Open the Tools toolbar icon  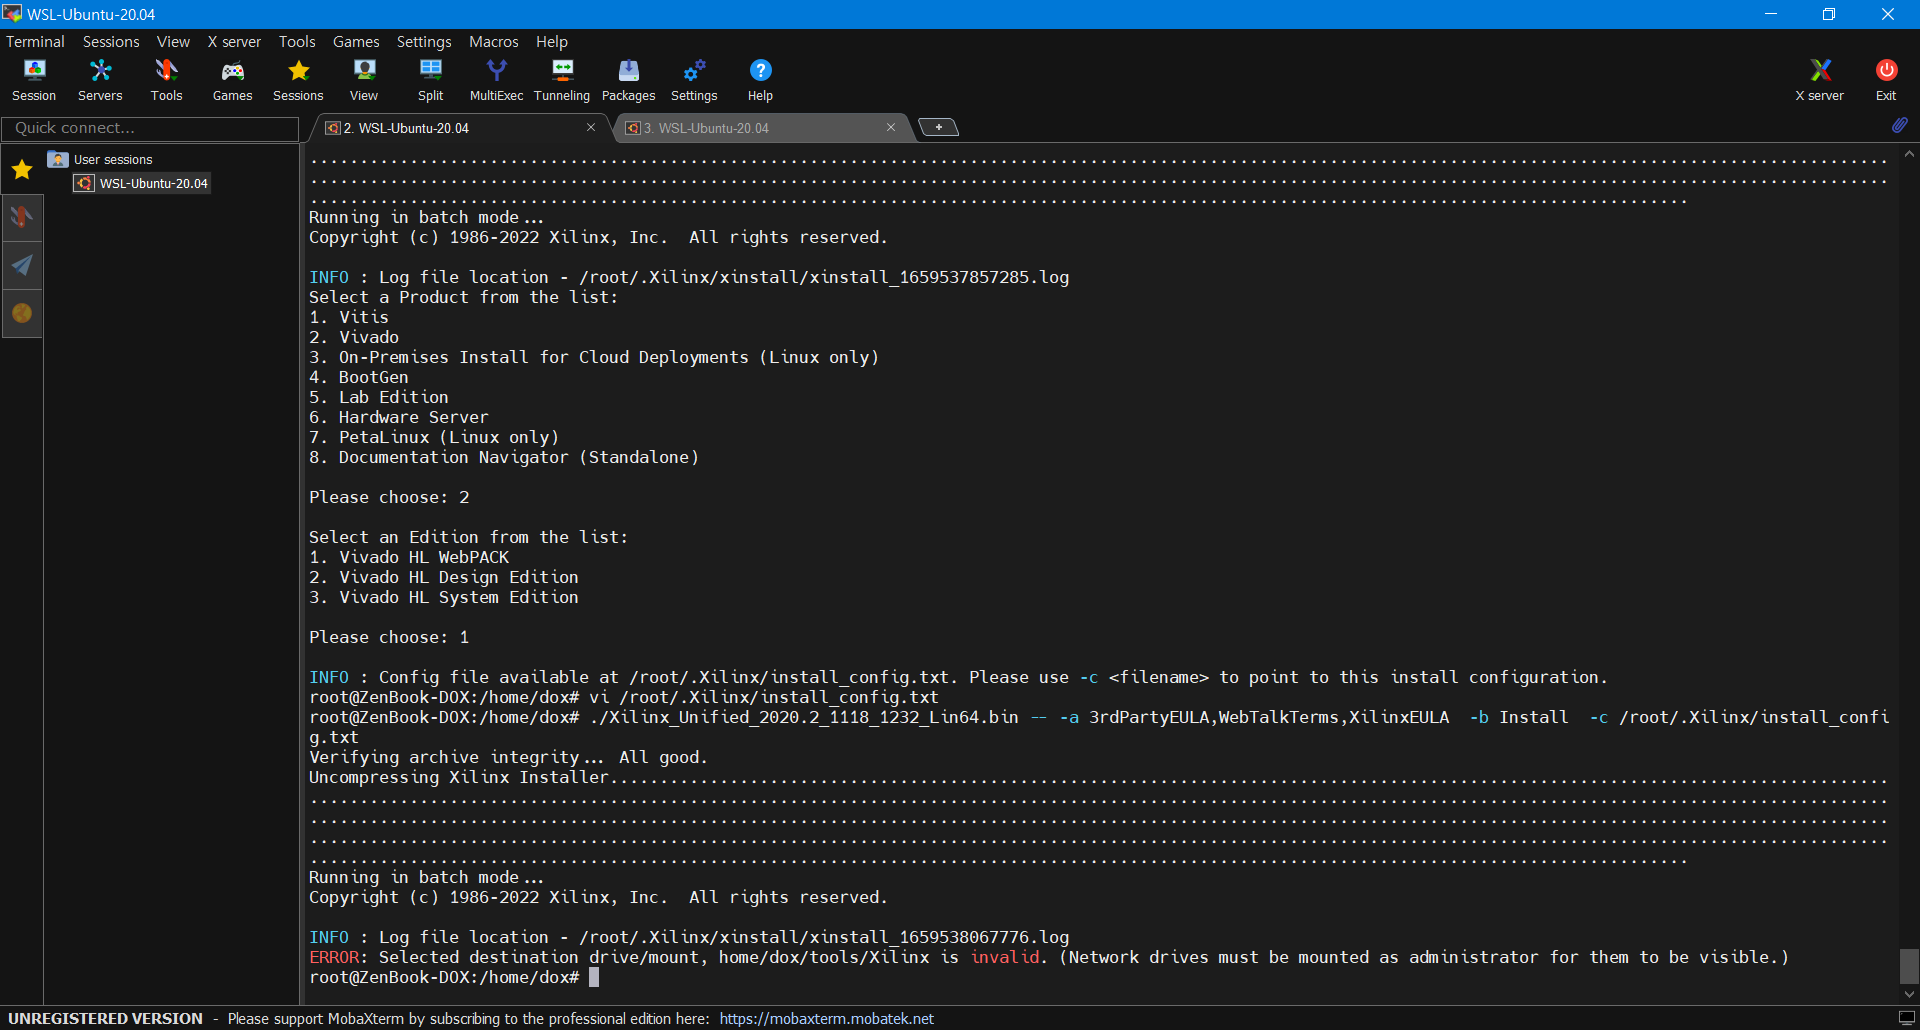166,79
